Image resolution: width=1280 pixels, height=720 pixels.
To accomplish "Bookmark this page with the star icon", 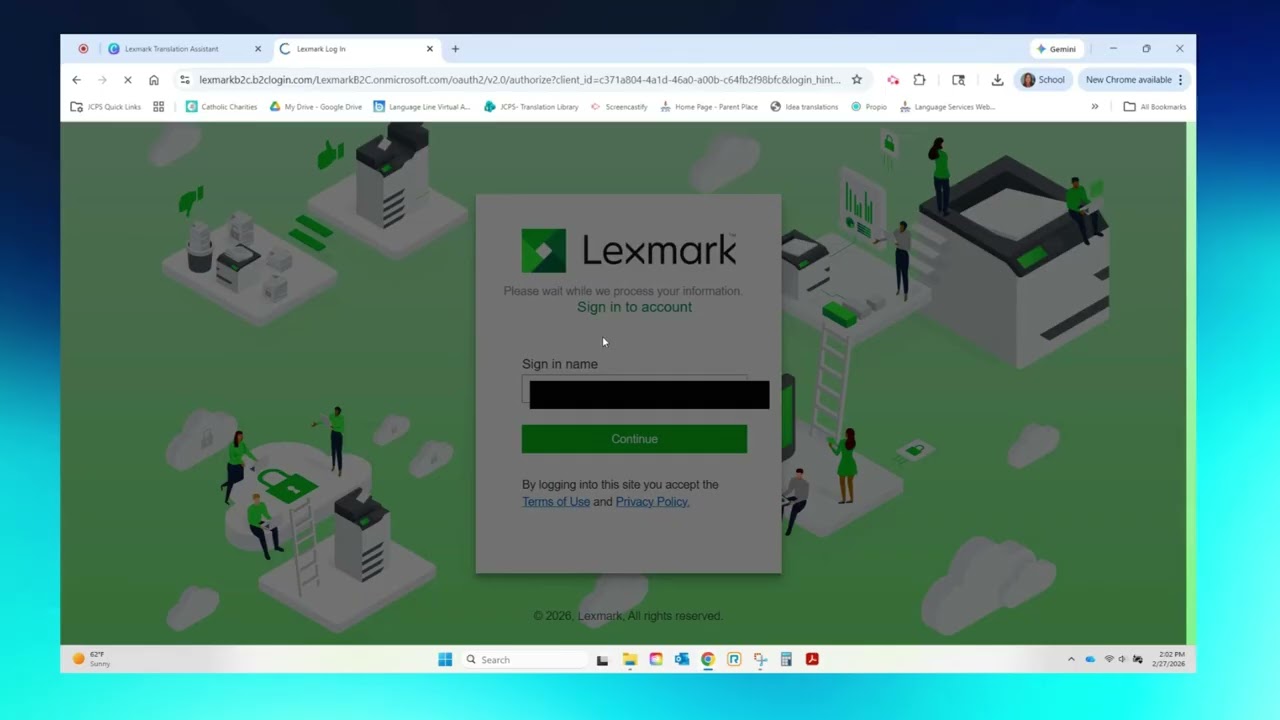I will (x=857, y=80).
